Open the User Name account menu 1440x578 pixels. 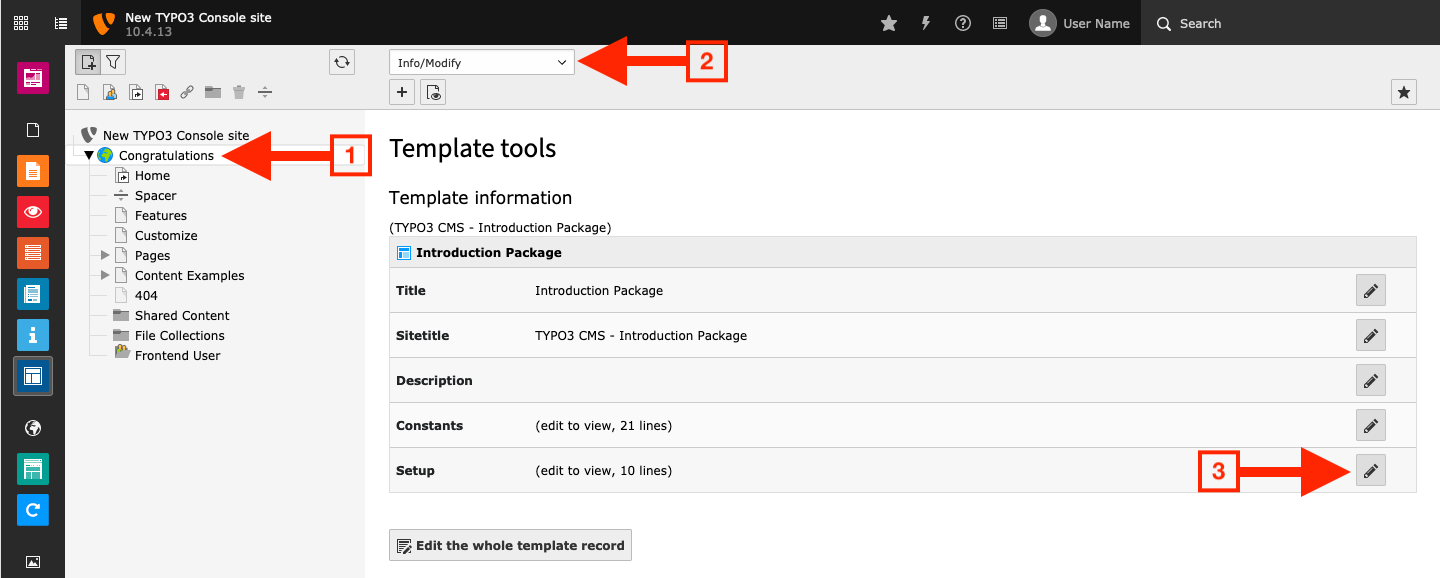coord(1080,23)
